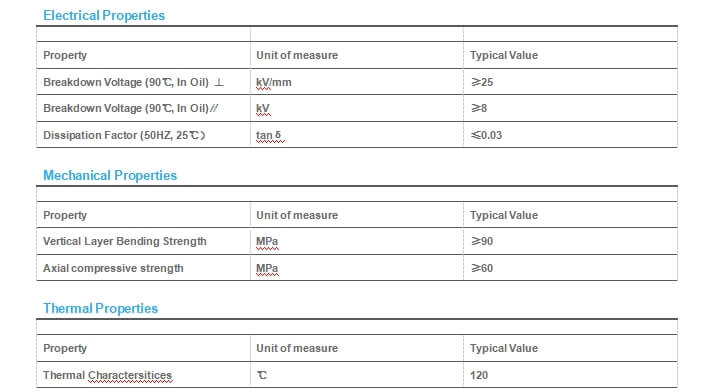Select the ≤0.03 dissipation factor value
Screen dimensions: 714x392
tap(486, 135)
